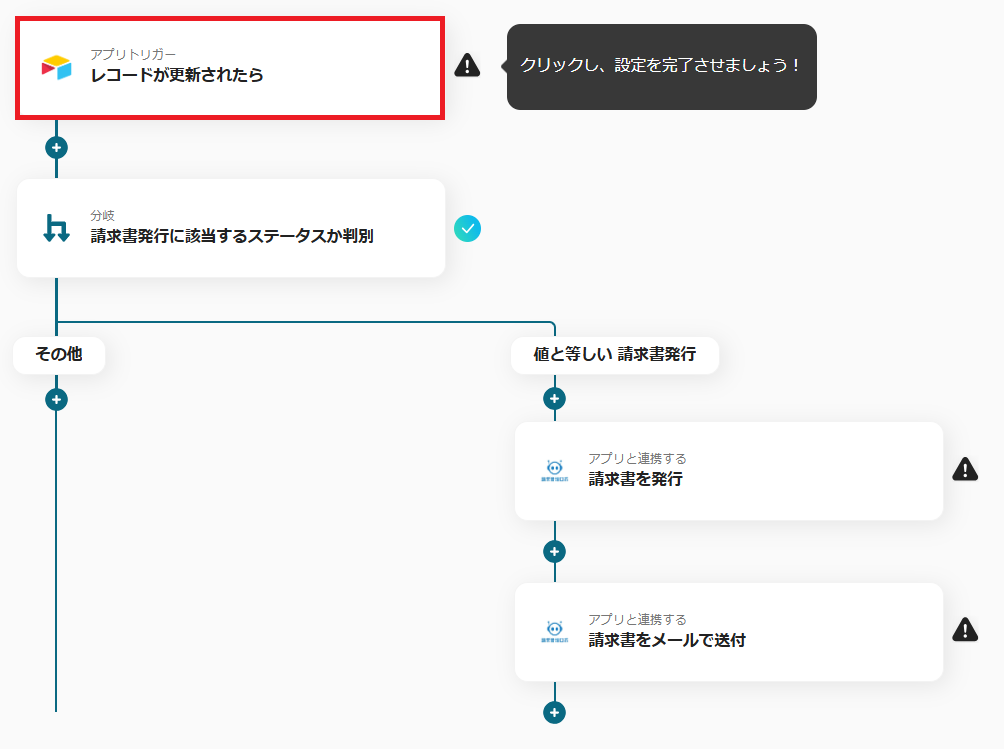This screenshot has width=1004, height=749.
Task: Click the tooltip クリックし、設定を完了させましょう！
Action: [661, 67]
